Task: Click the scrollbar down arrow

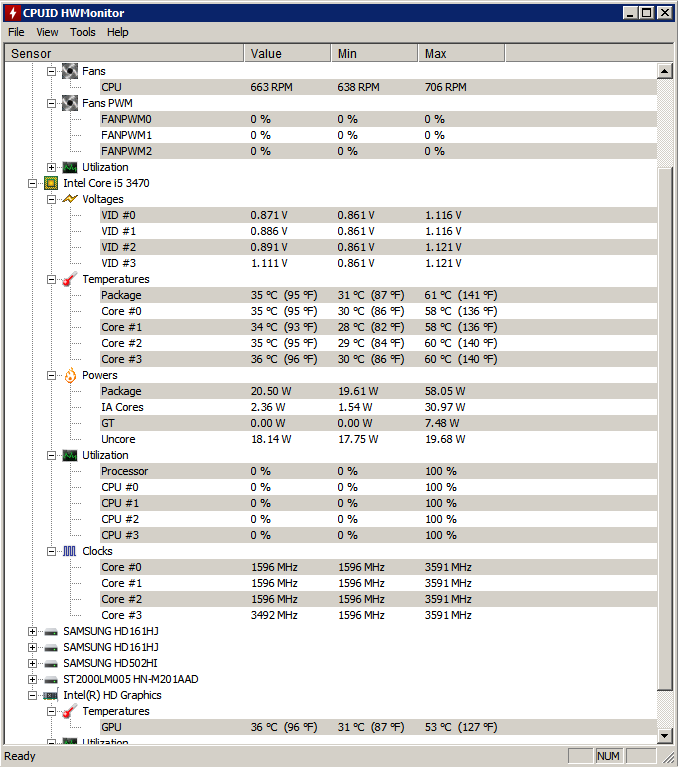Action: pyautogui.click(x=664, y=735)
